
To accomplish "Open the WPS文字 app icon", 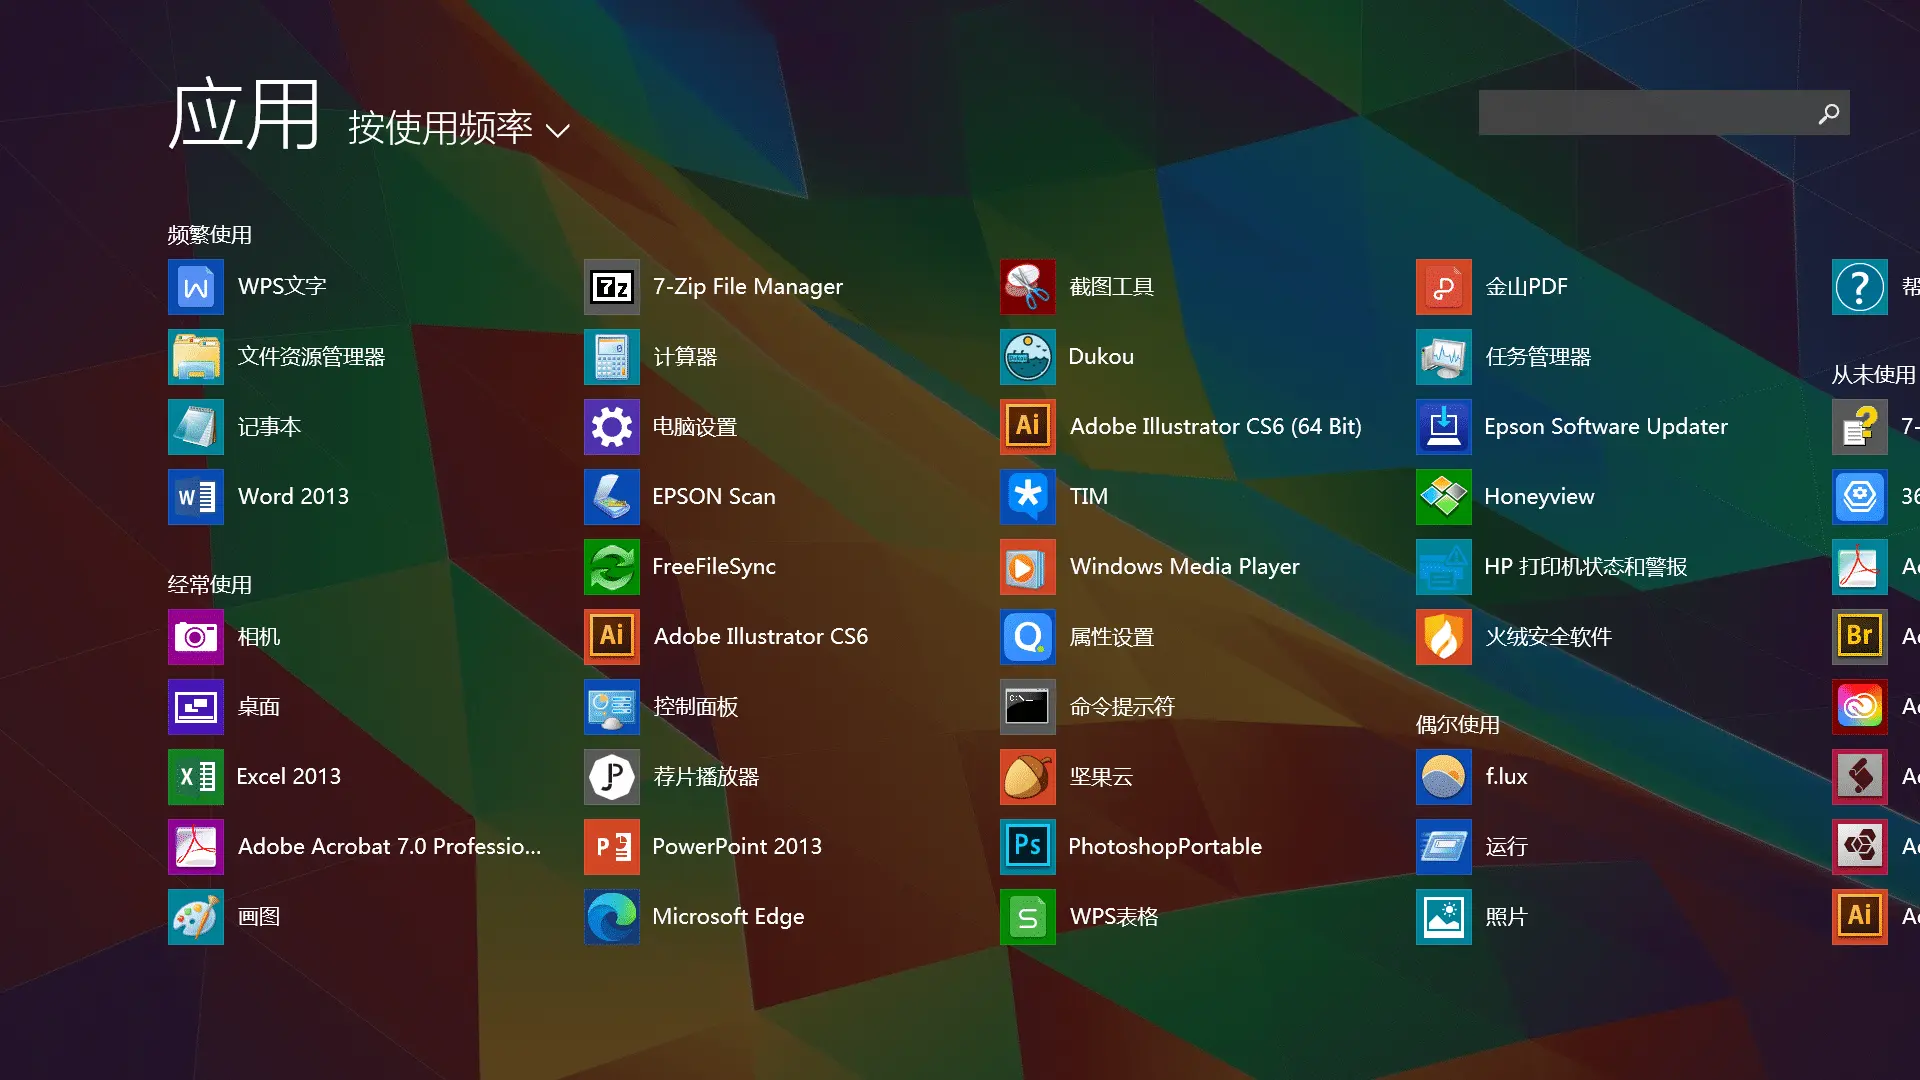I will [196, 287].
